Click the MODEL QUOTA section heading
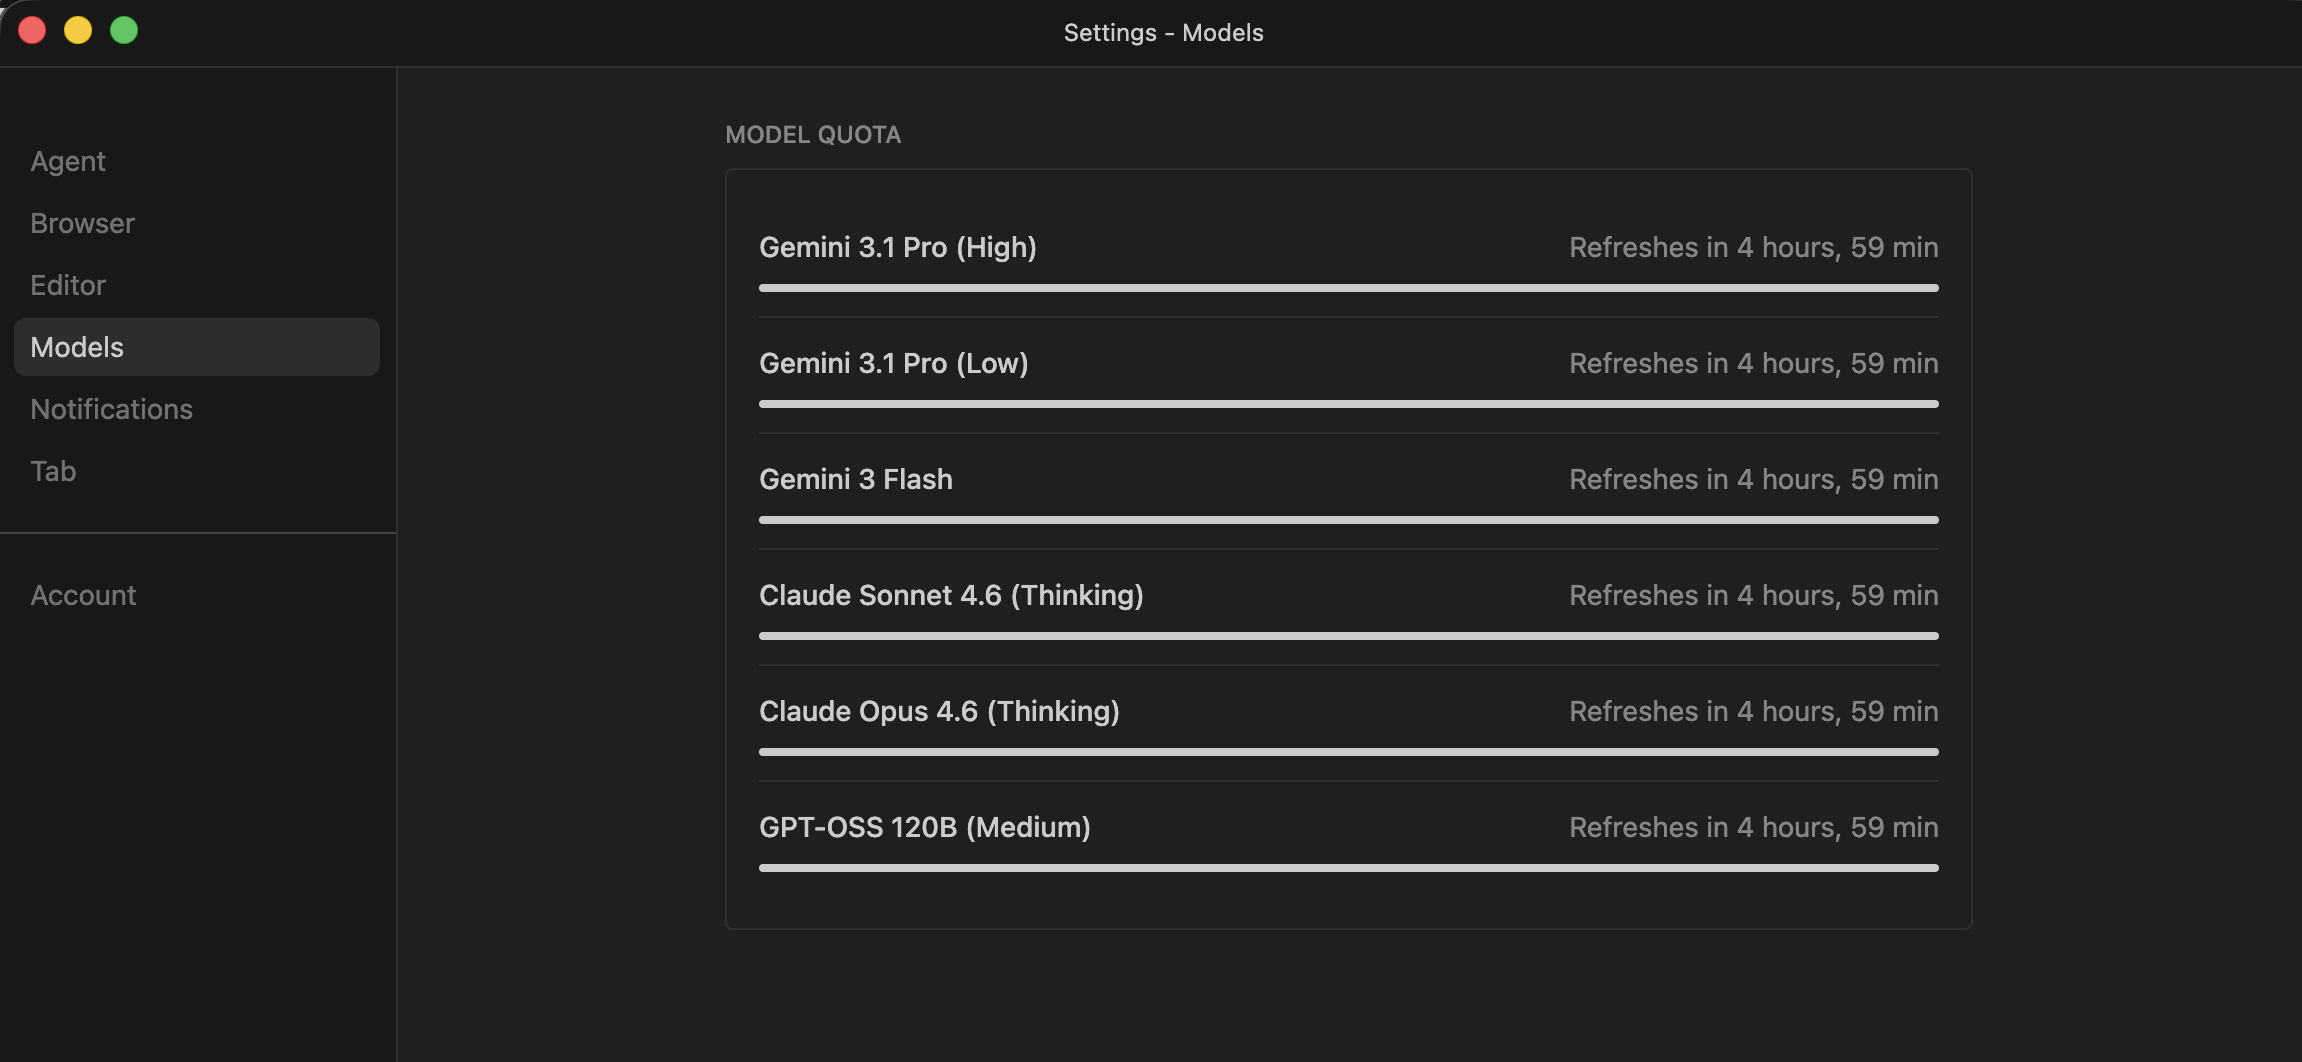The image size is (2302, 1062). 813,135
